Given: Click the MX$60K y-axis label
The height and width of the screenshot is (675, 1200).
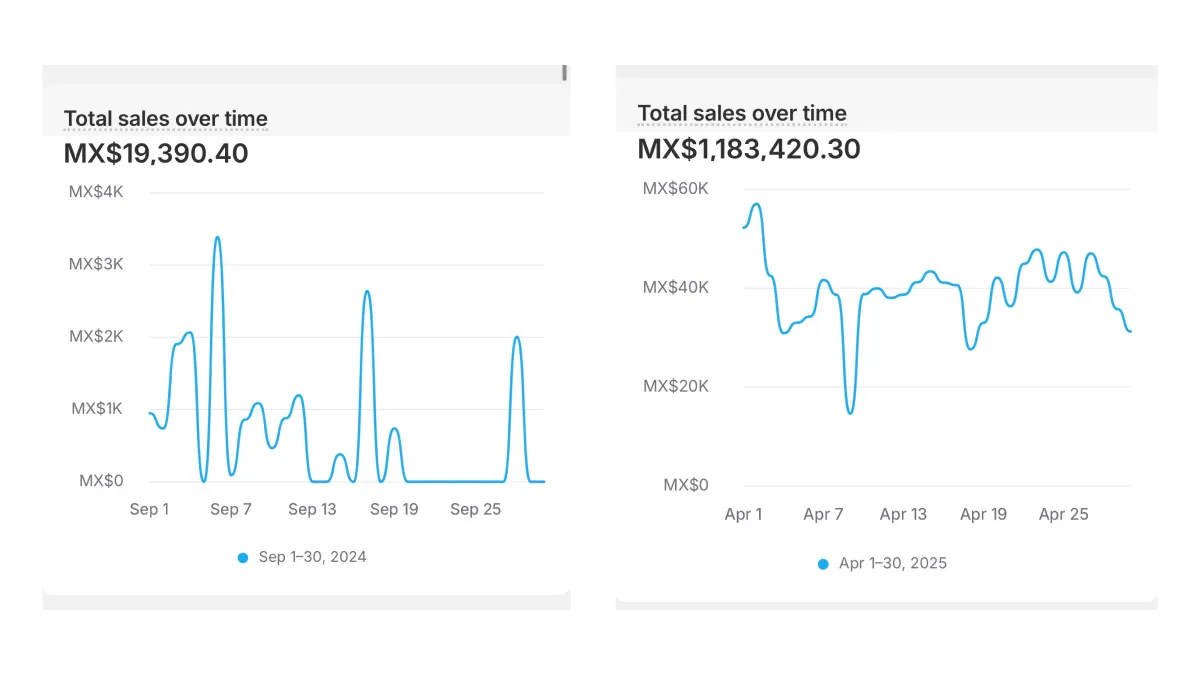Looking at the screenshot, I should click(675, 188).
